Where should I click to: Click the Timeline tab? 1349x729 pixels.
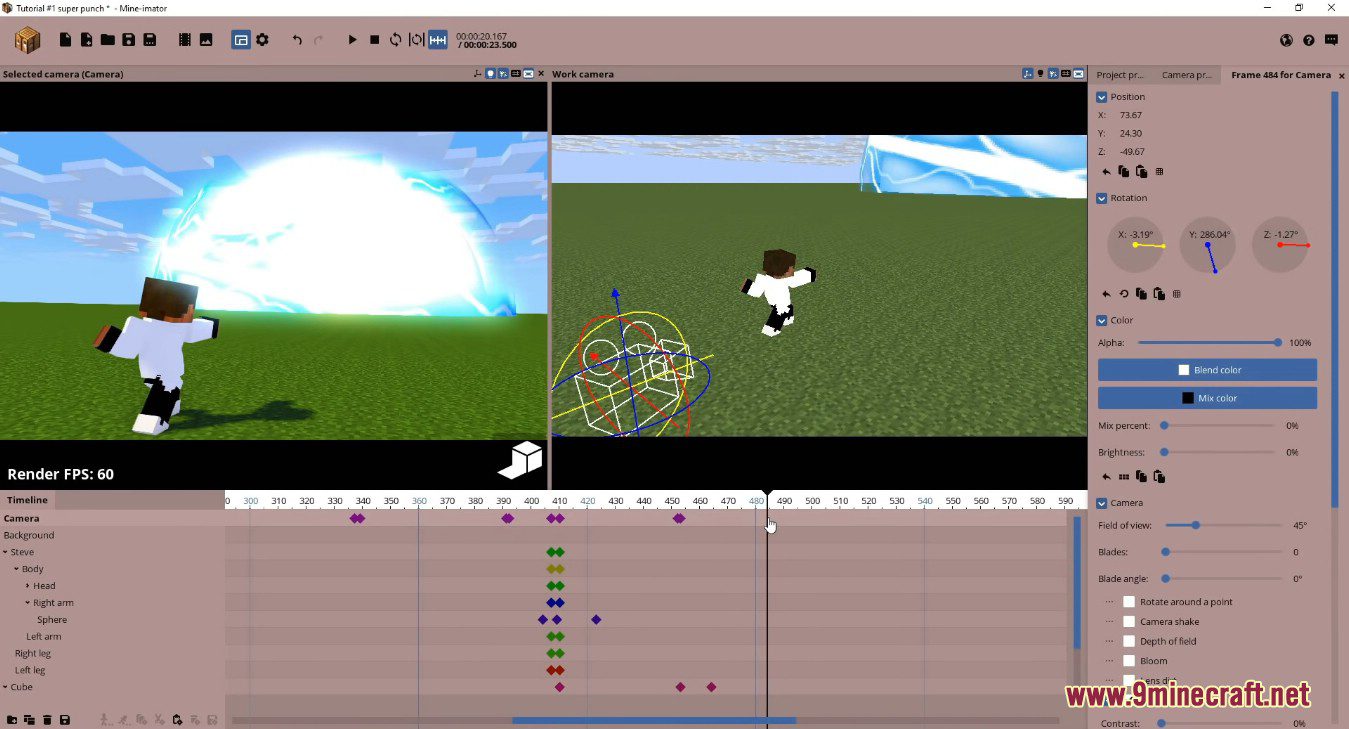27,500
